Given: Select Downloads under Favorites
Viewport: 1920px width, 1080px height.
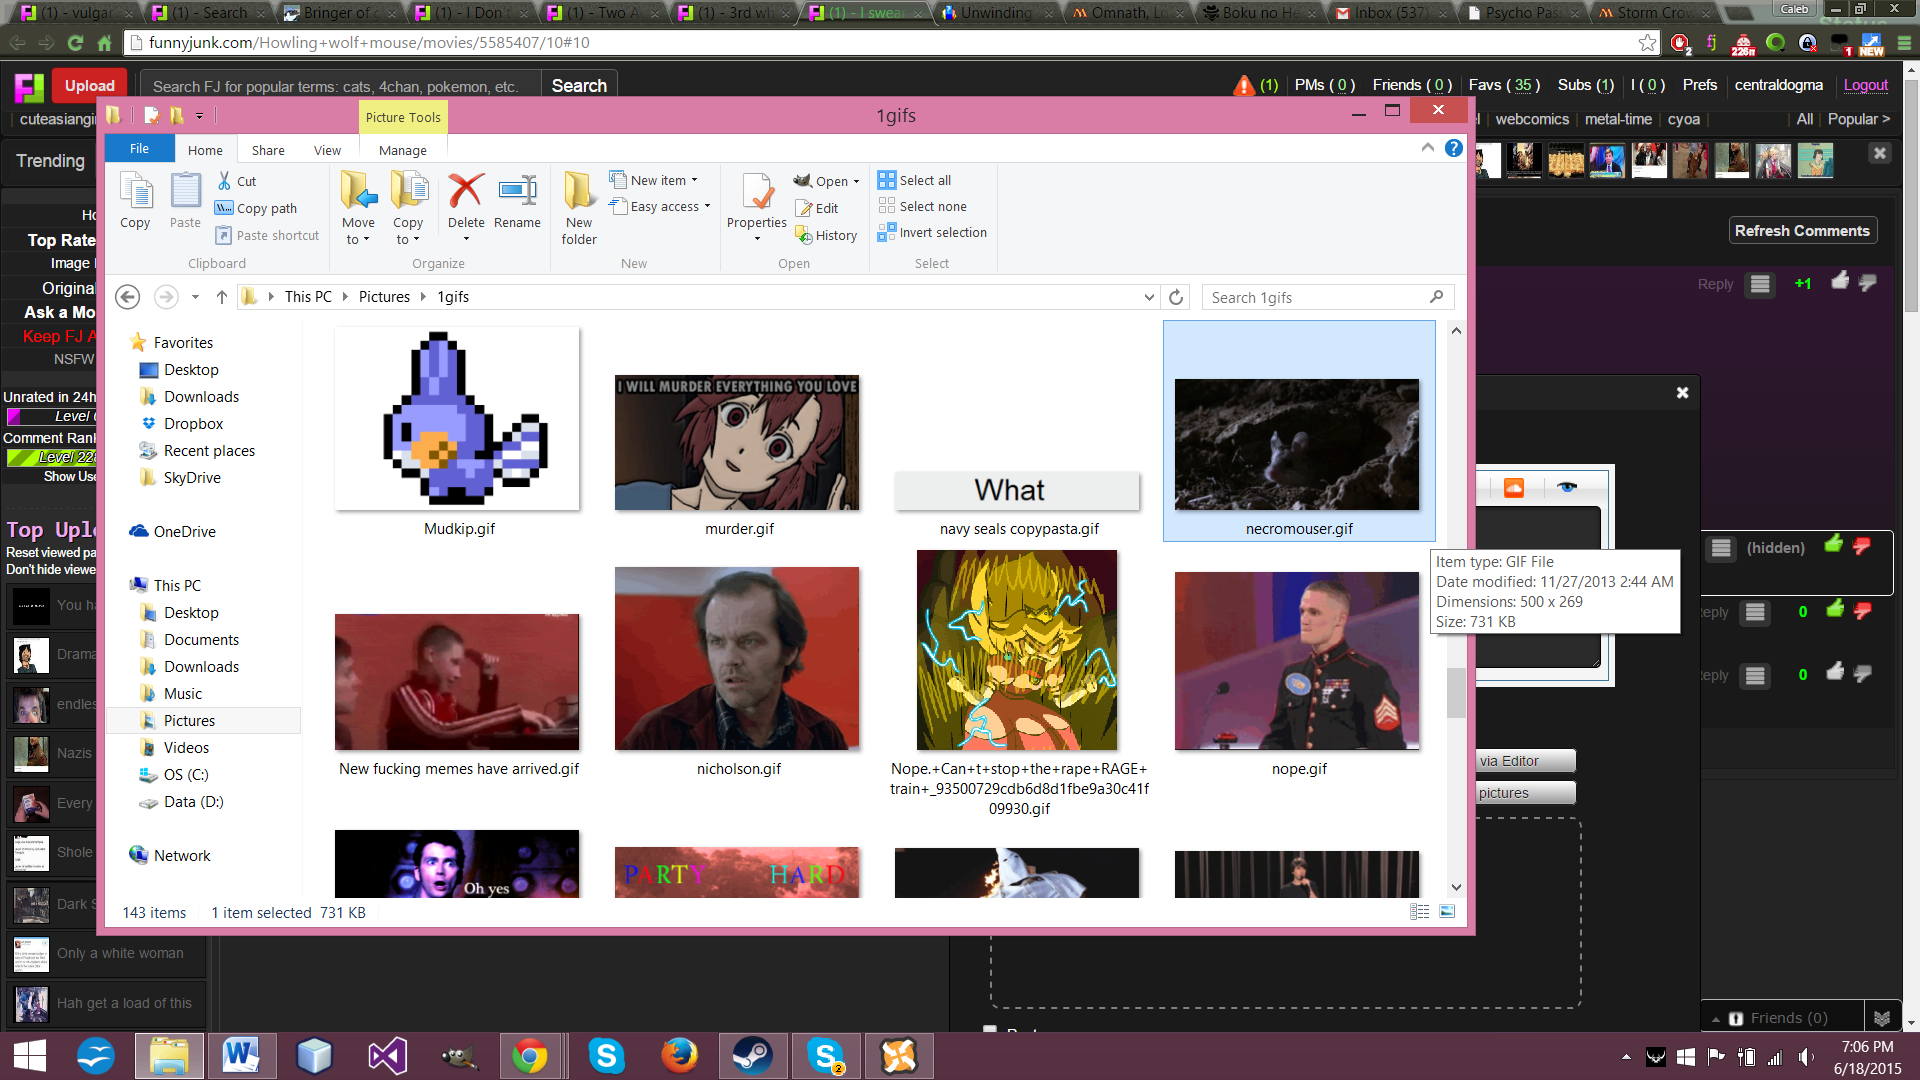Looking at the screenshot, I should tap(201, 397).
